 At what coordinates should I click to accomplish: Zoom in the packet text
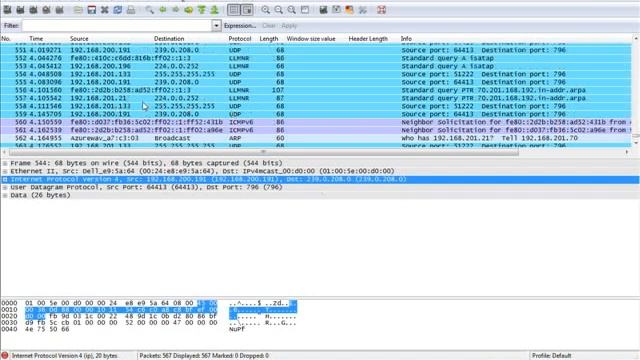click(266, 10)
